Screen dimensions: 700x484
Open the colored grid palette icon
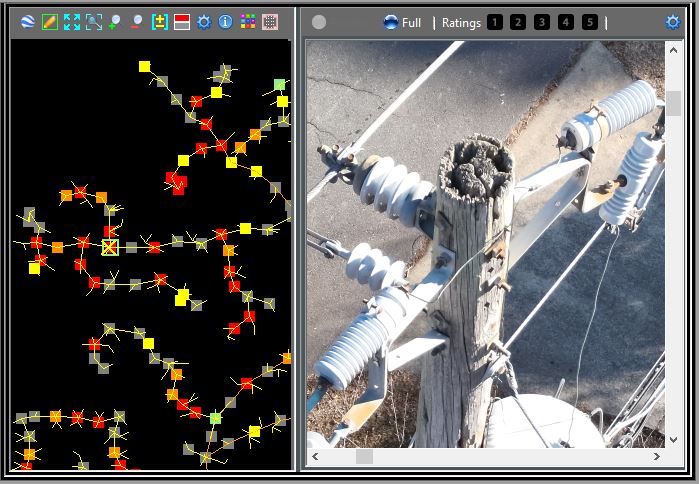coord(248,22)
